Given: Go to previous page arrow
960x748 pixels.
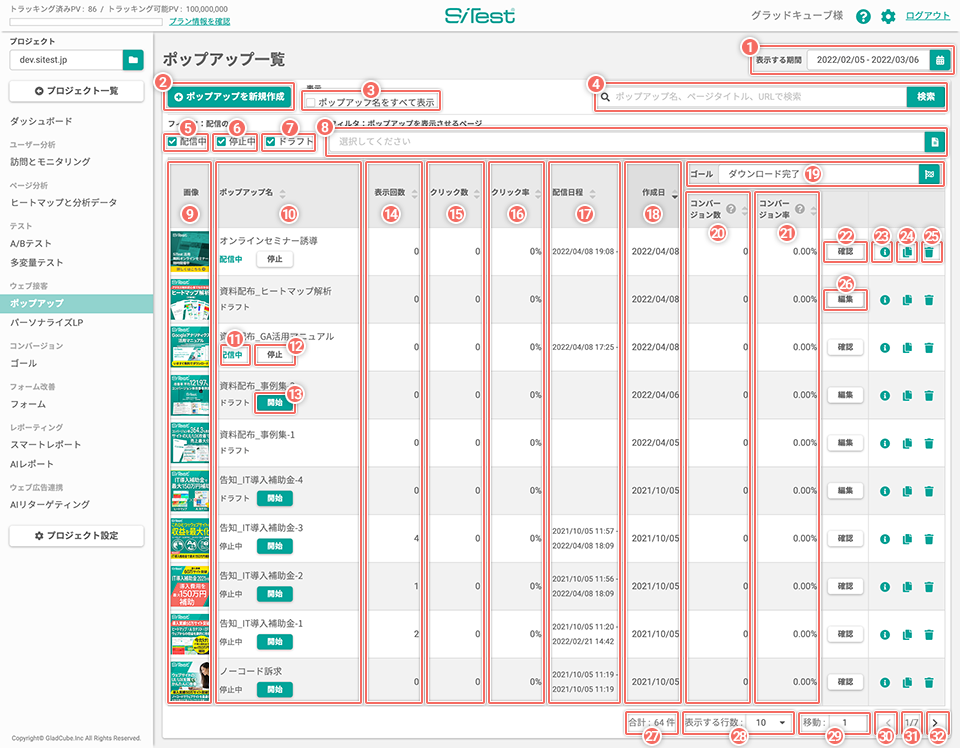Looking at the screenshot, I should (x=888, y=723).
